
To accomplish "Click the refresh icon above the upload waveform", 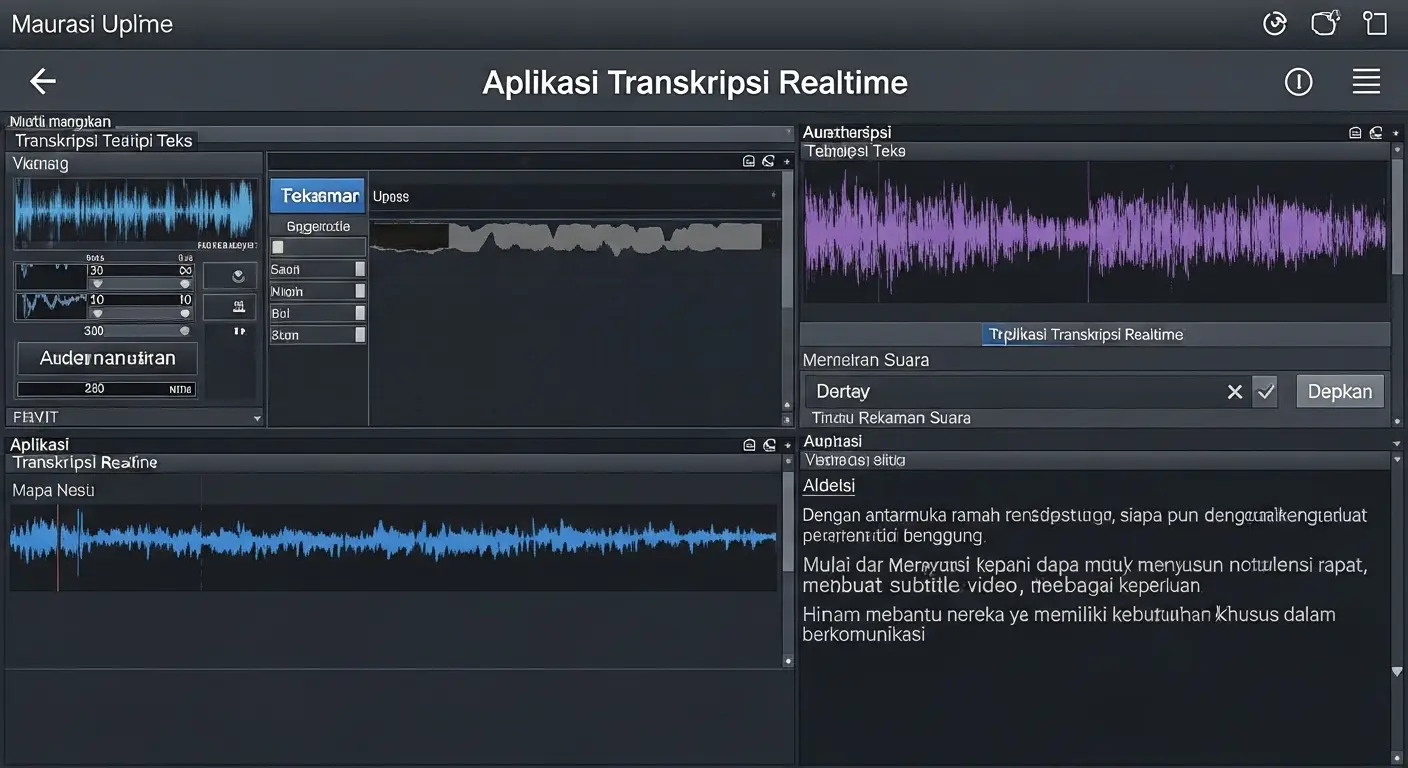I will tap(768, 161).
